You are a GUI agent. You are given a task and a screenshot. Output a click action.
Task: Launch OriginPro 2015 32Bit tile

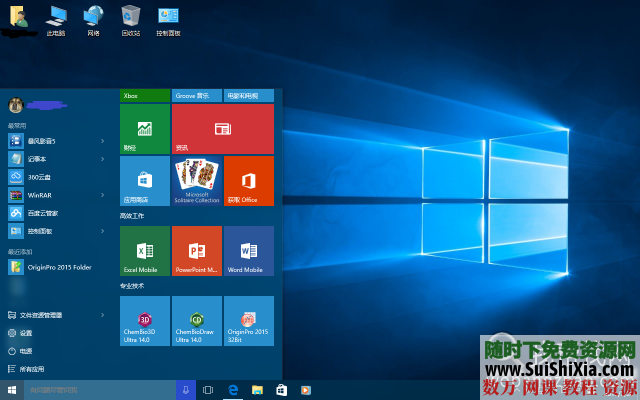coord(249,321)
